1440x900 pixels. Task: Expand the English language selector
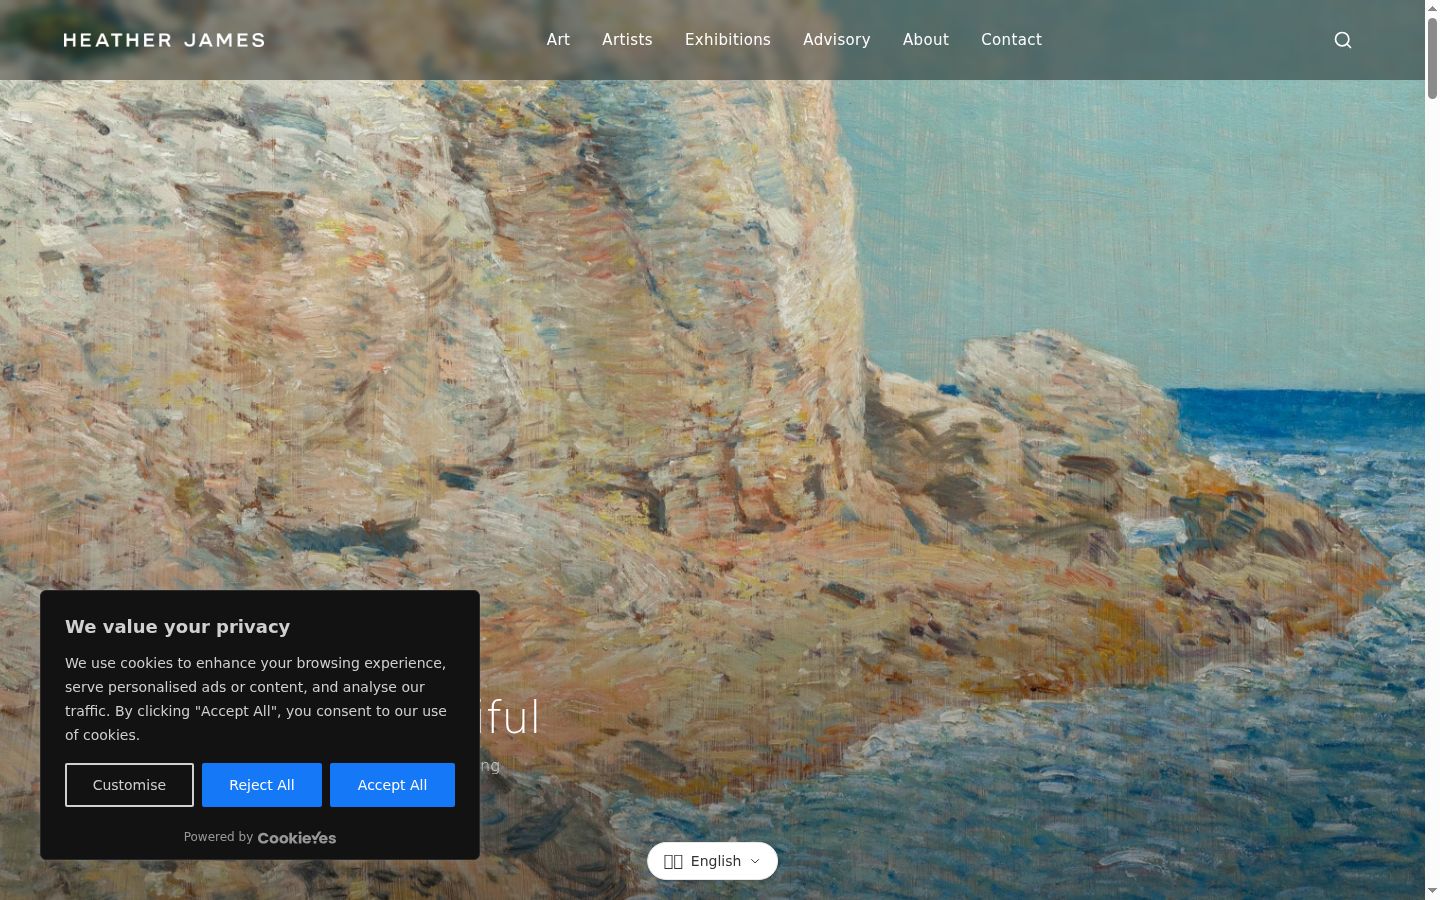[712, 861]
